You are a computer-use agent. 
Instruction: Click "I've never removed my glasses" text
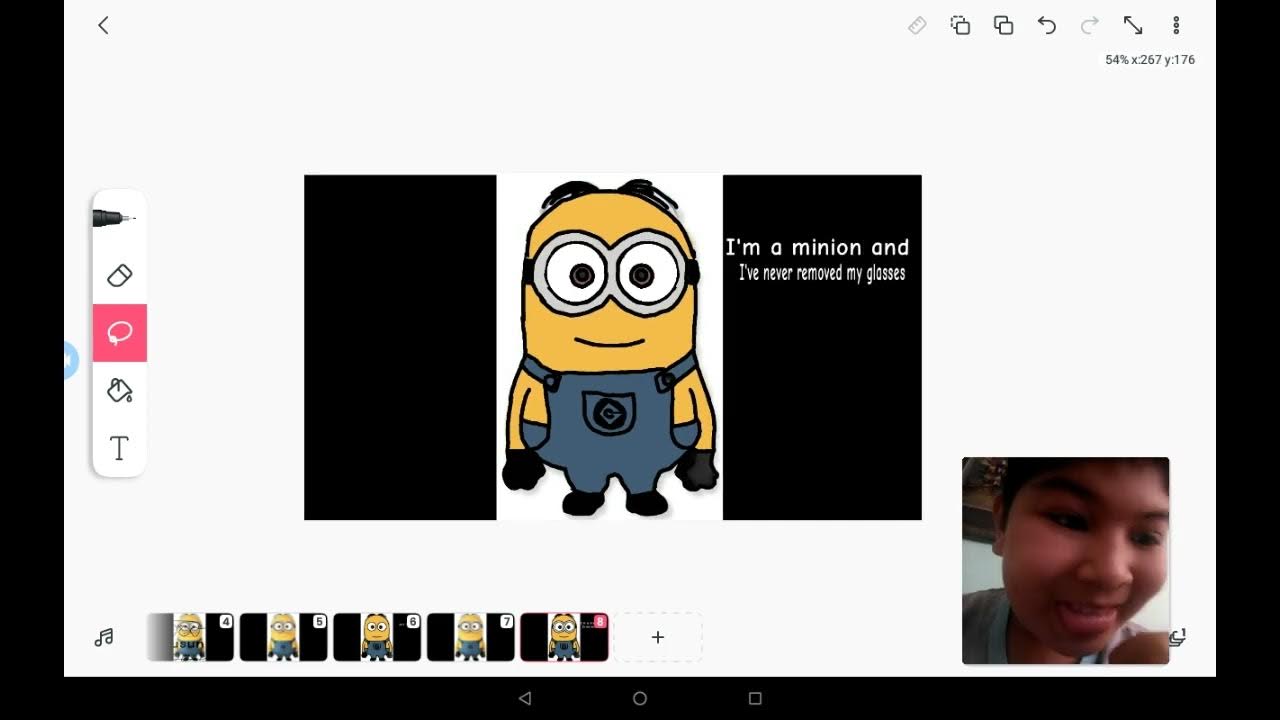tap(822, 273)
